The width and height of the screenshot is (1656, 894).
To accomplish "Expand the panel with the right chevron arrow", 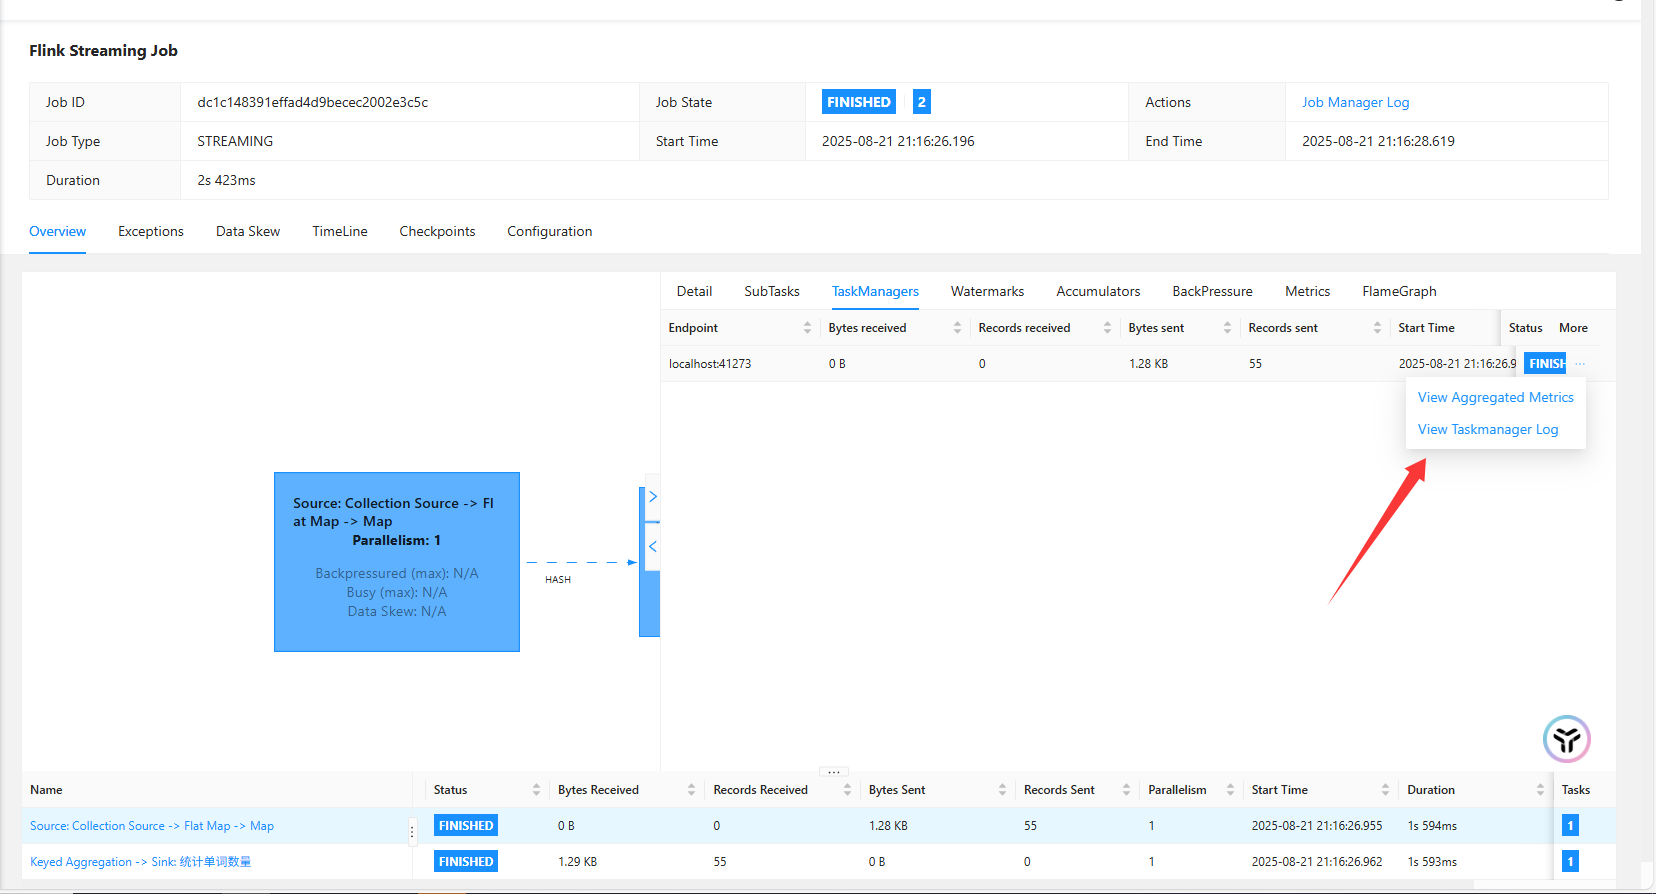I will point(653,497).
